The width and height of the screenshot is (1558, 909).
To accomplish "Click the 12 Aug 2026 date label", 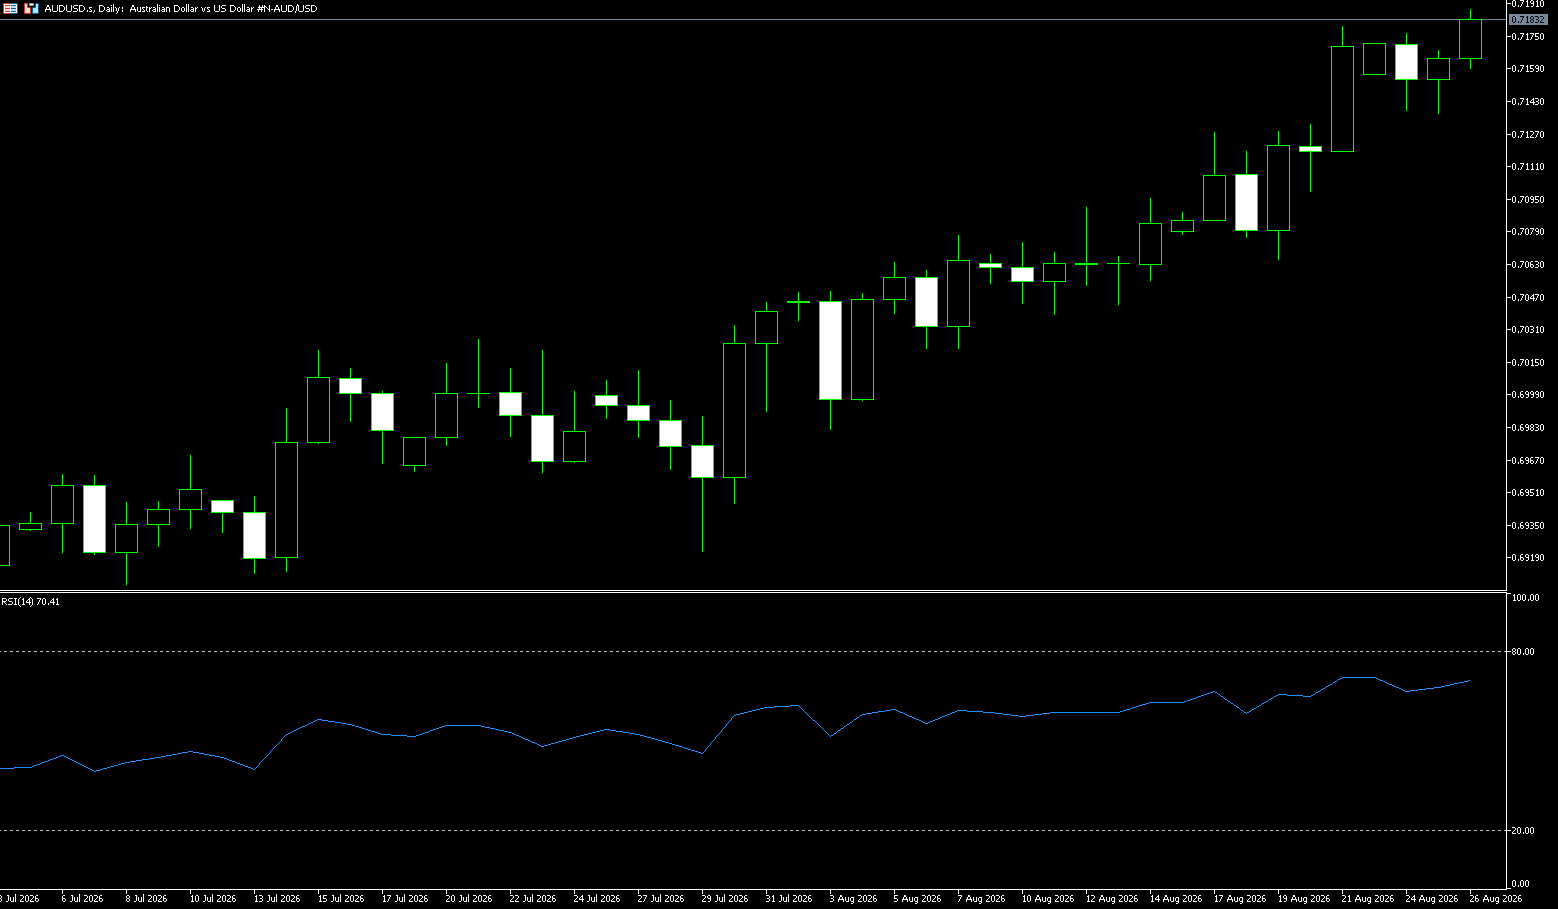I will 1112,899.
